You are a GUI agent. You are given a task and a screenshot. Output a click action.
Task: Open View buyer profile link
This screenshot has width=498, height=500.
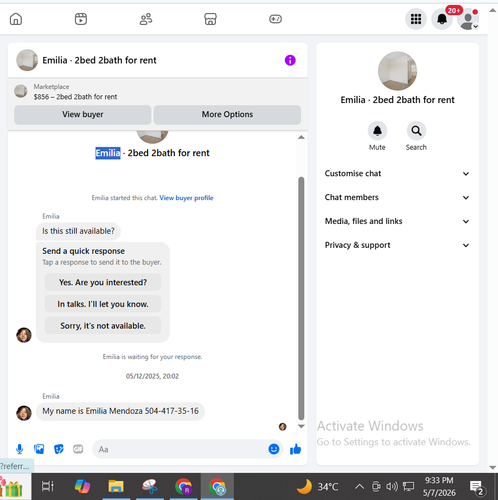click(x=186, y=198)
